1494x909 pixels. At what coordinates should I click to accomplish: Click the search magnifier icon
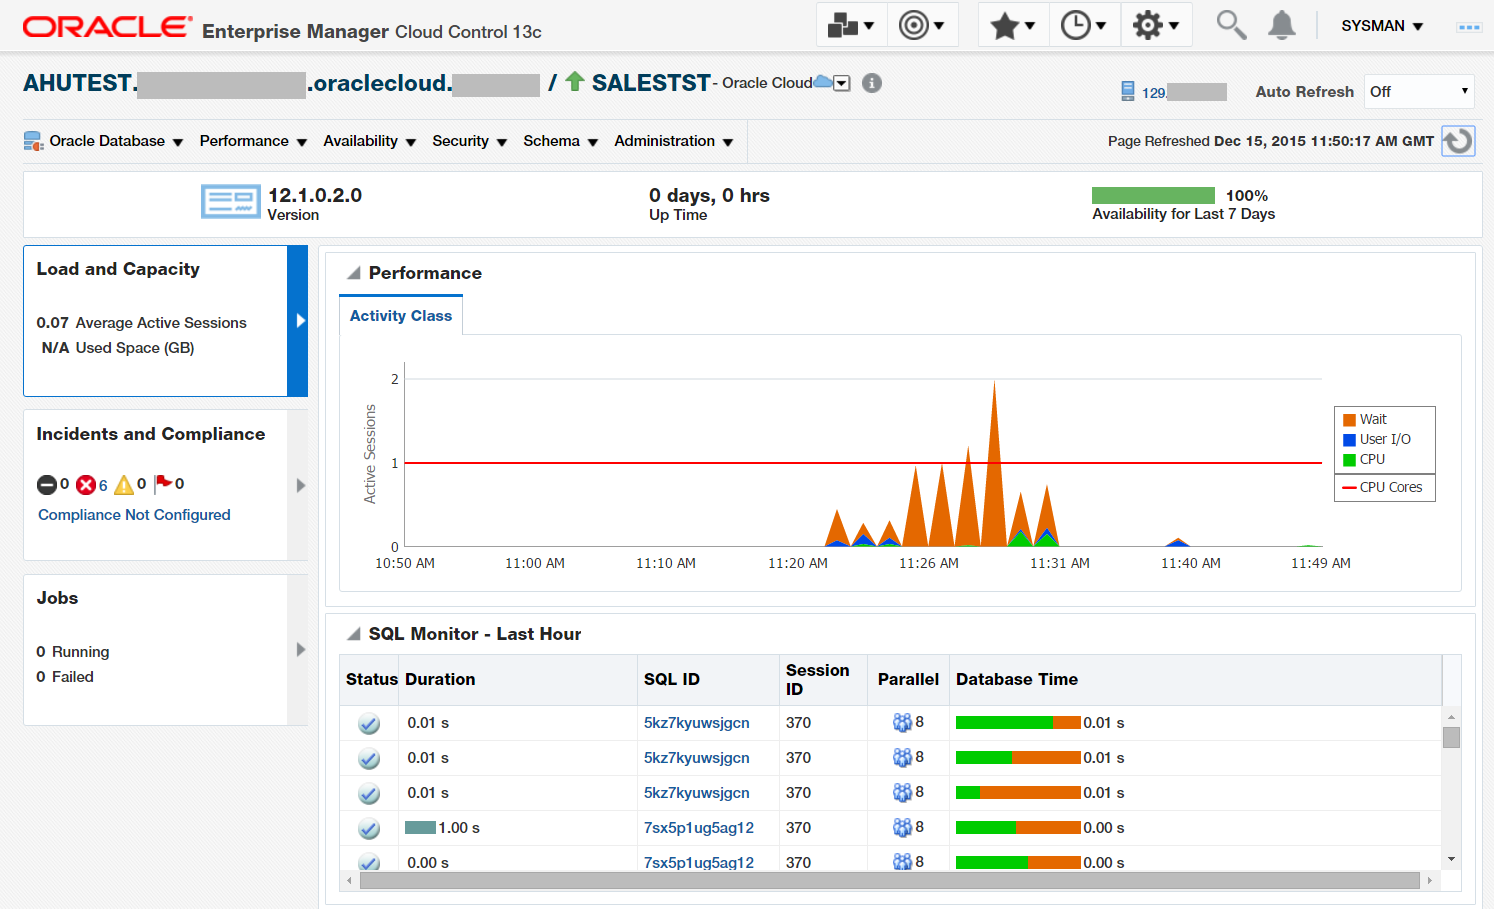[x=1231, y=25]
